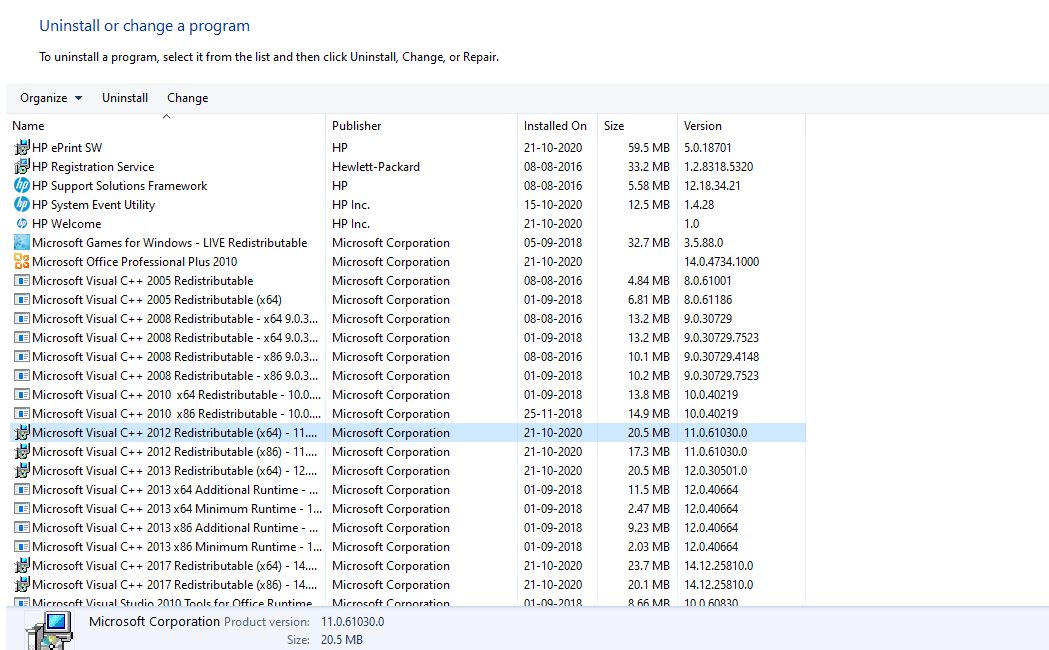This screenshot has height=650, width=1049.
Task: Sort programs by the Installed On column
Action: coord(557,126)
